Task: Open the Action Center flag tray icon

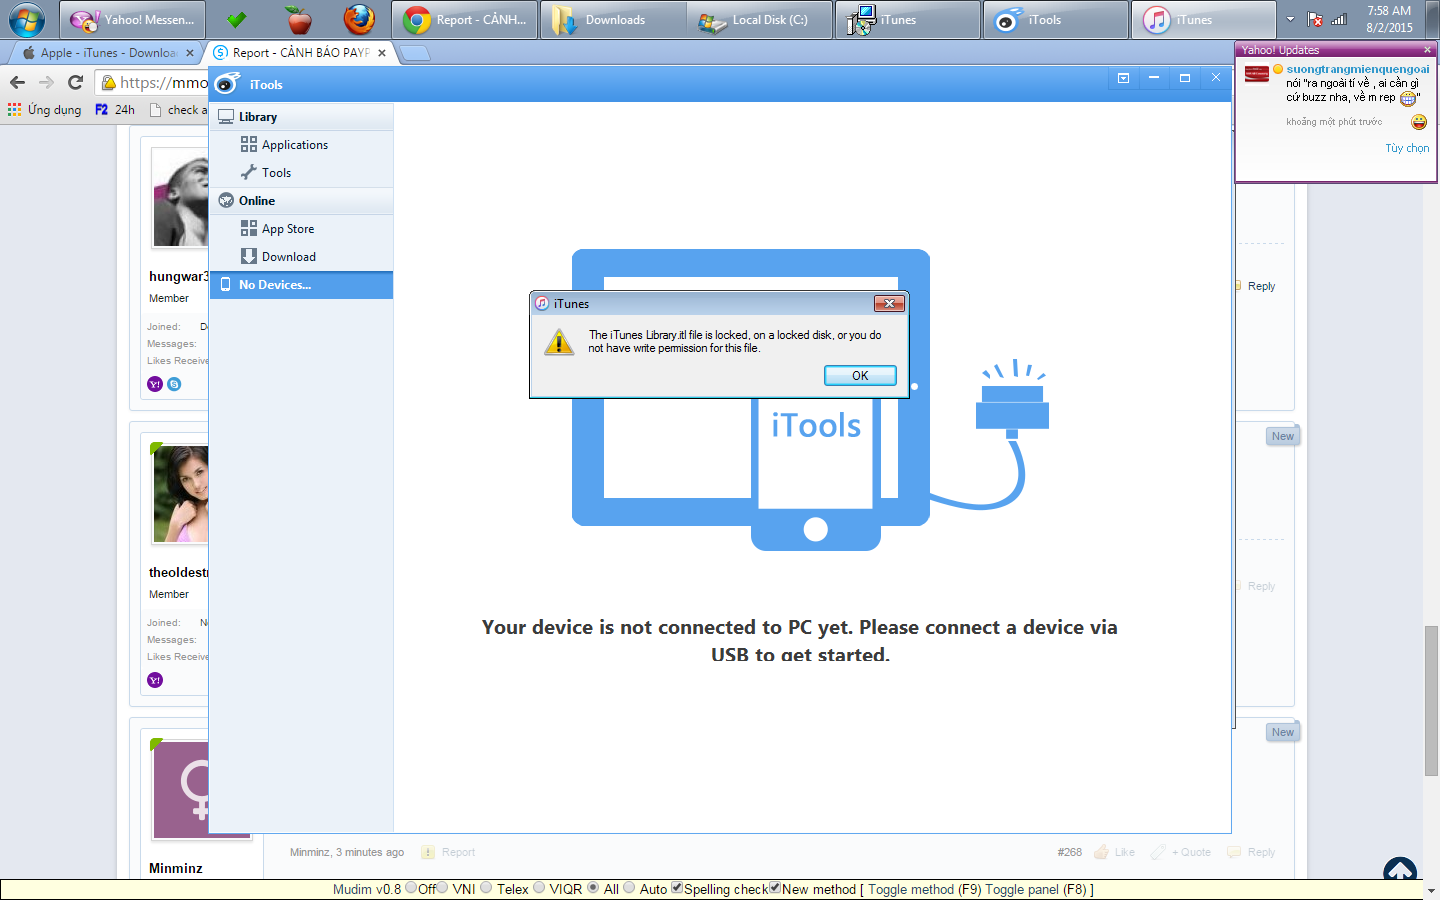Action: tap(1315, 20)
